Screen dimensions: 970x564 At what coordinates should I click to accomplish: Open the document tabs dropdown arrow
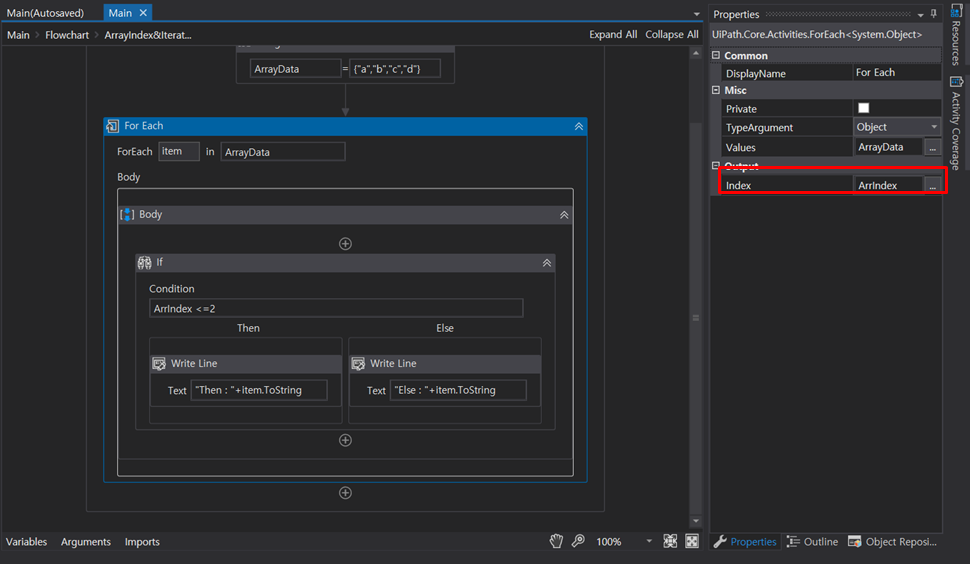click(x=697, y=14)
